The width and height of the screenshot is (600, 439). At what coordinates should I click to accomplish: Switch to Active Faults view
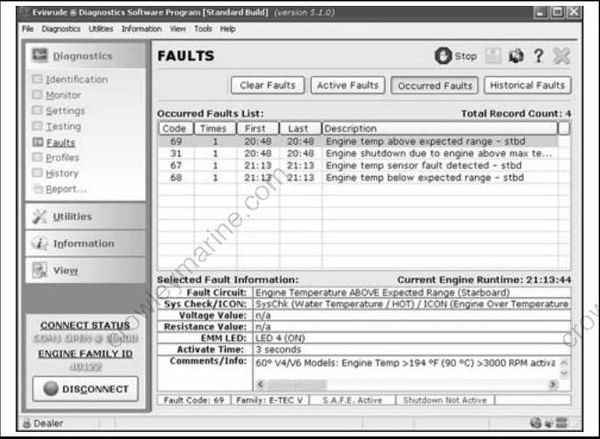(x=345, y=86)
